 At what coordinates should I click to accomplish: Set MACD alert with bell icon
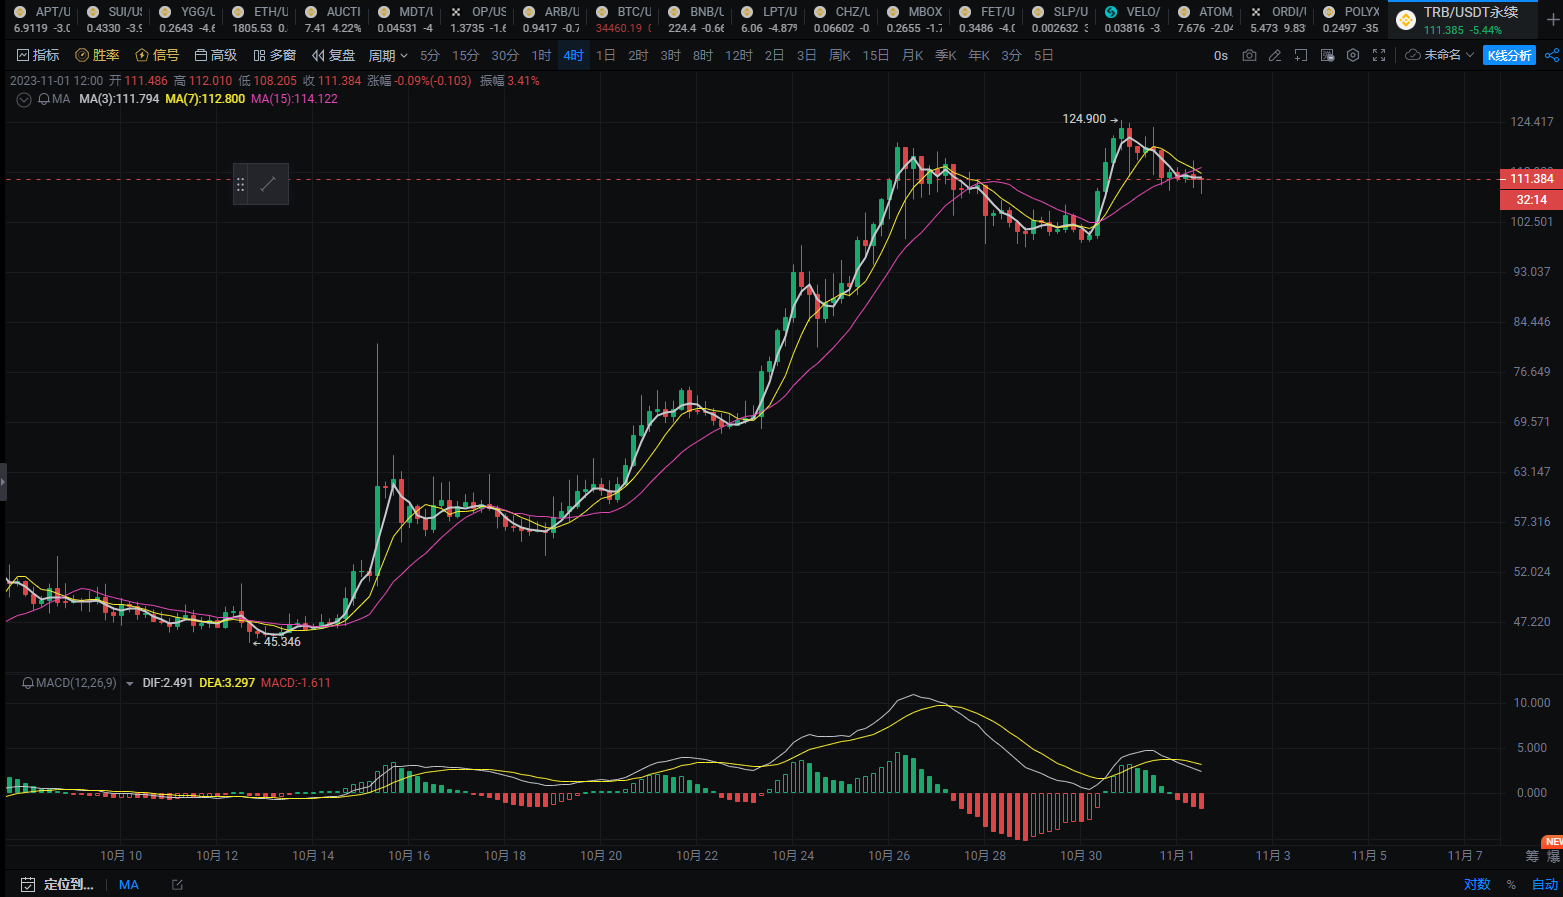[28, 683]
